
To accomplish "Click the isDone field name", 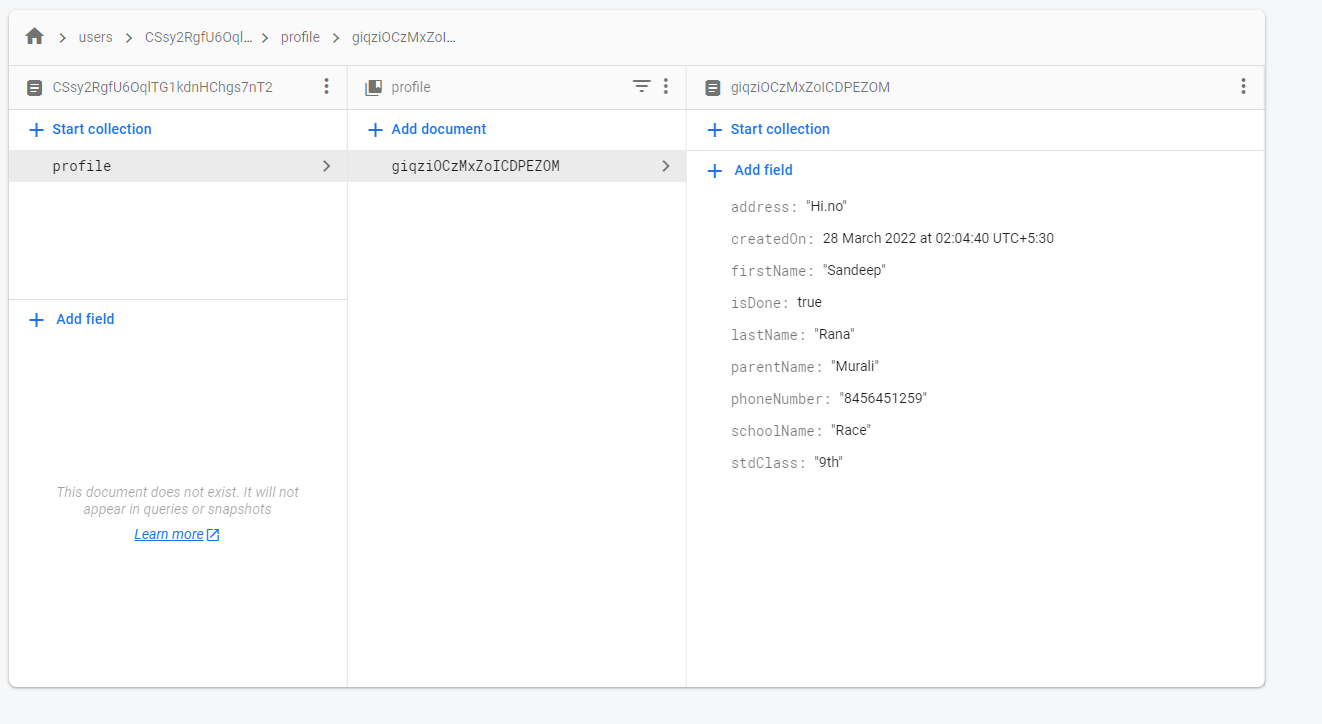I will pos(760,303).
